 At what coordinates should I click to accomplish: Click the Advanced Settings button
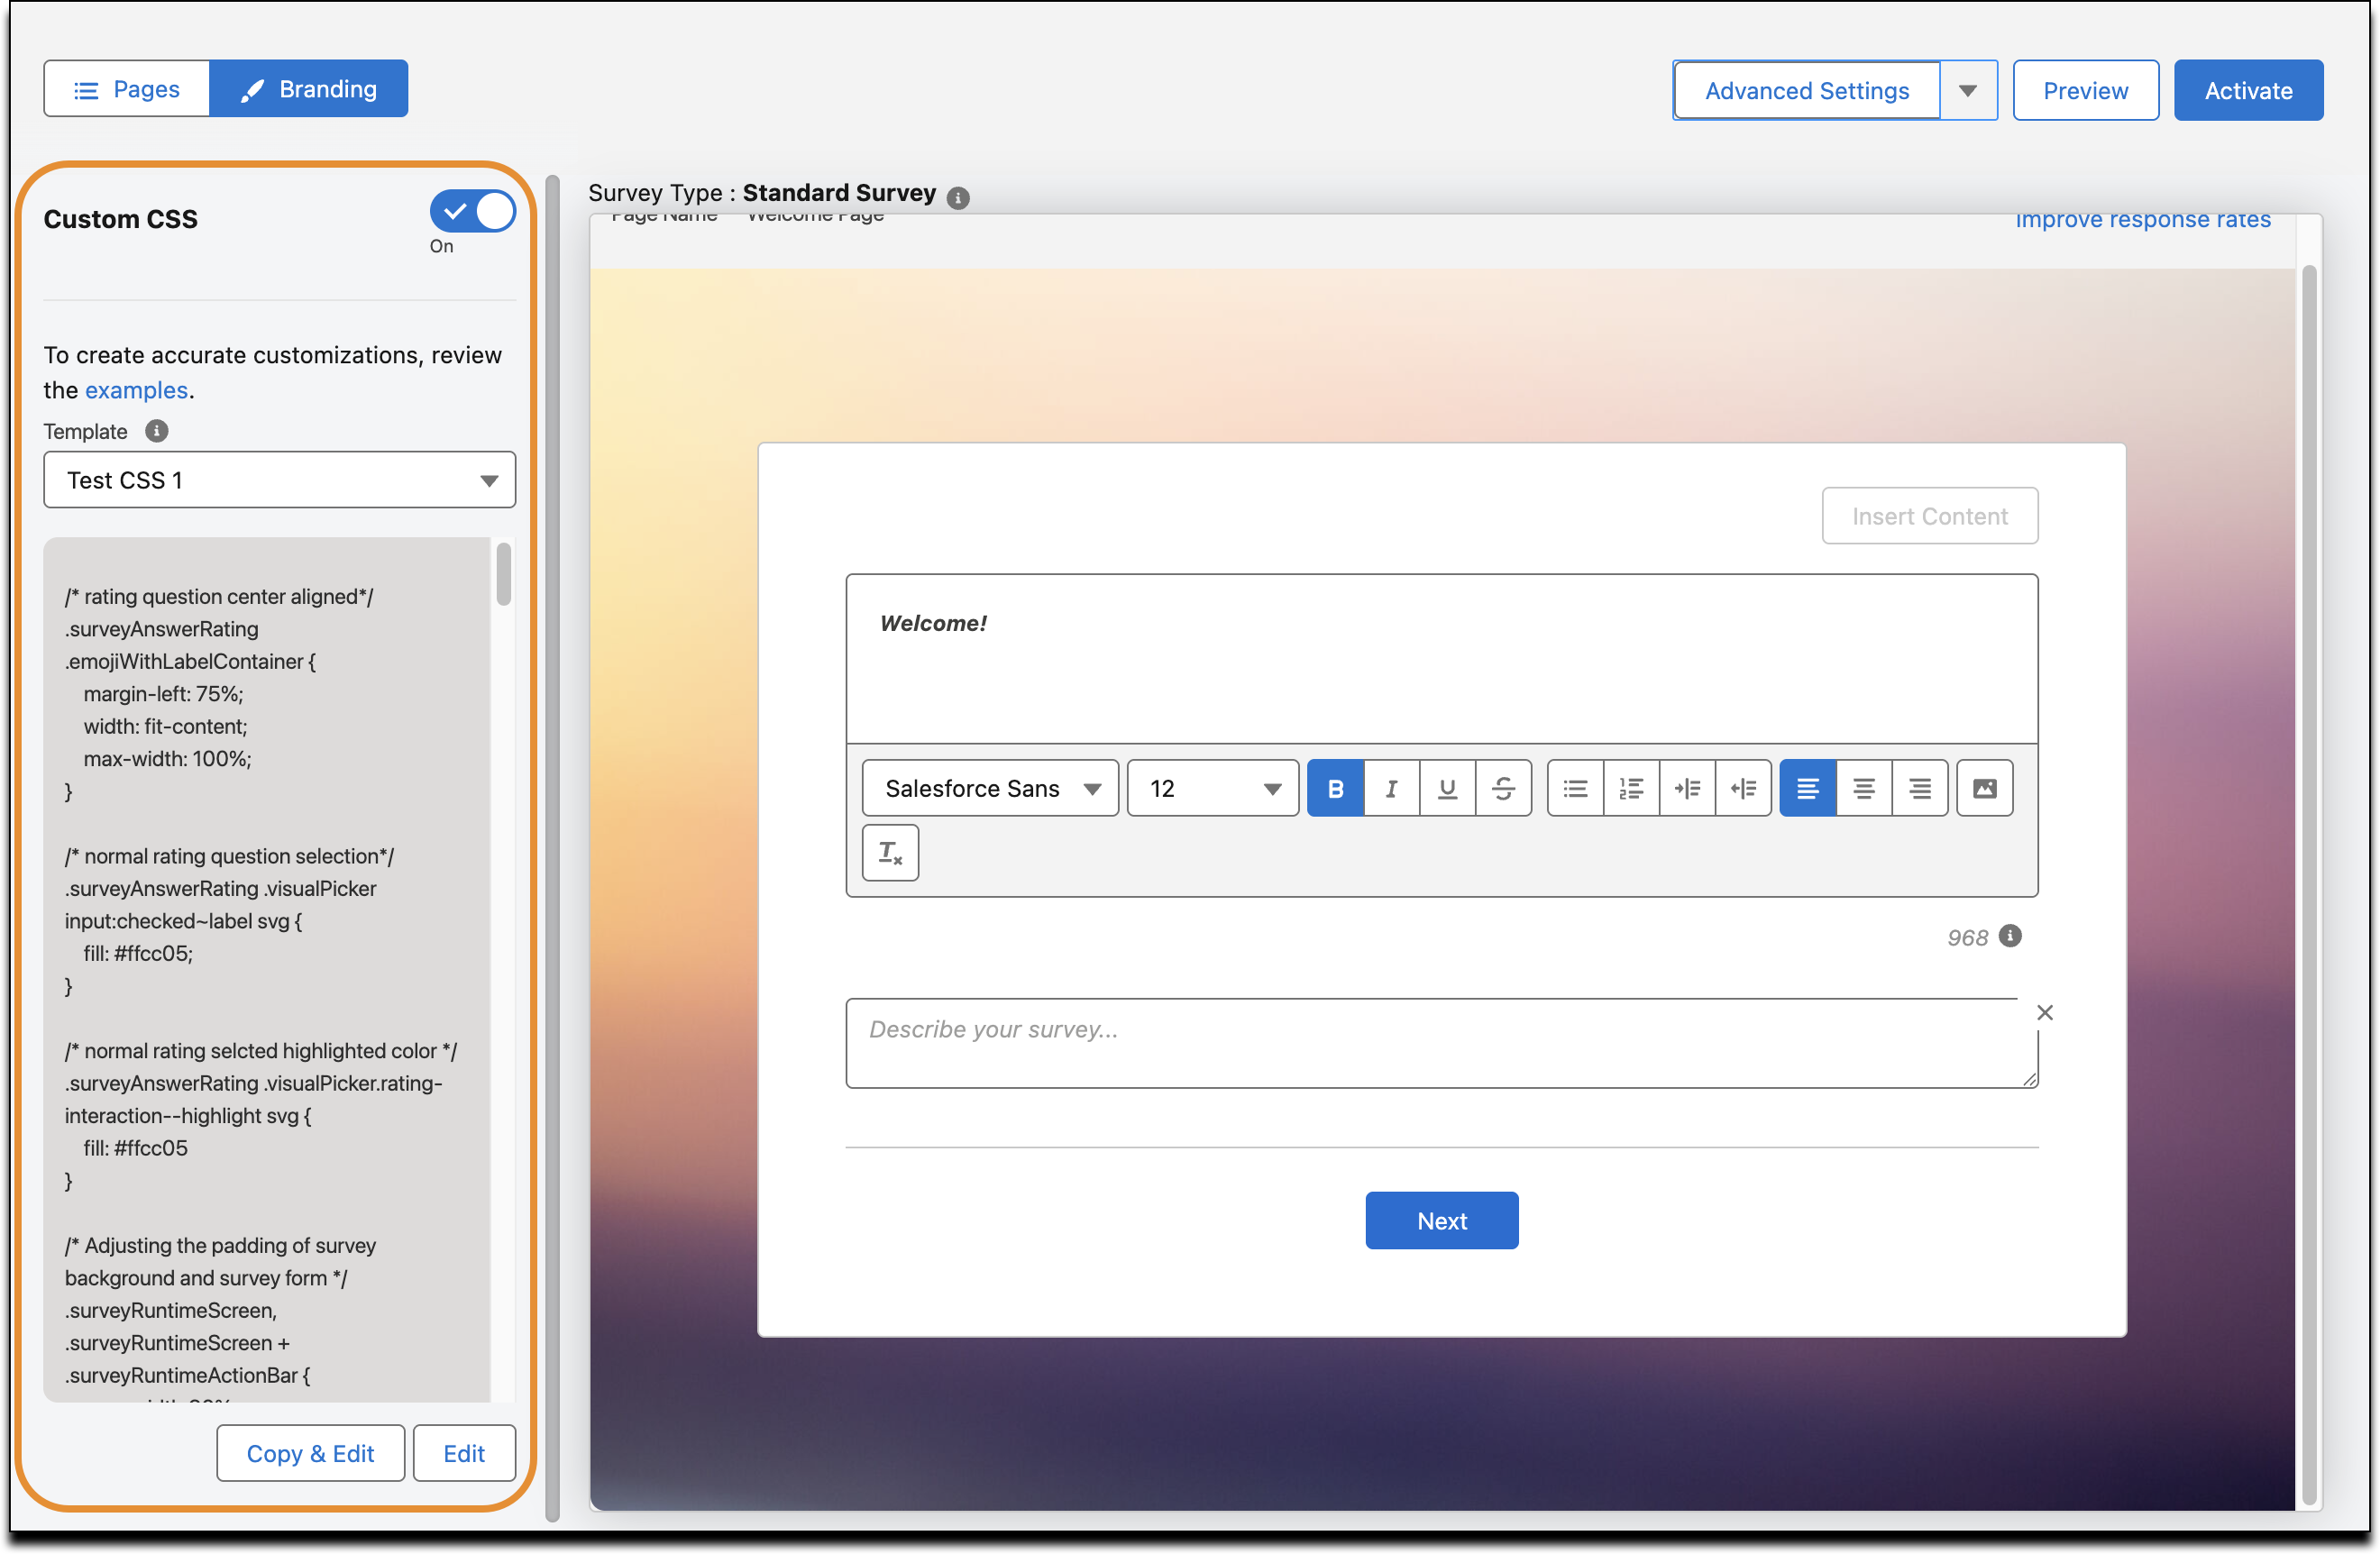click(1806, 90)
